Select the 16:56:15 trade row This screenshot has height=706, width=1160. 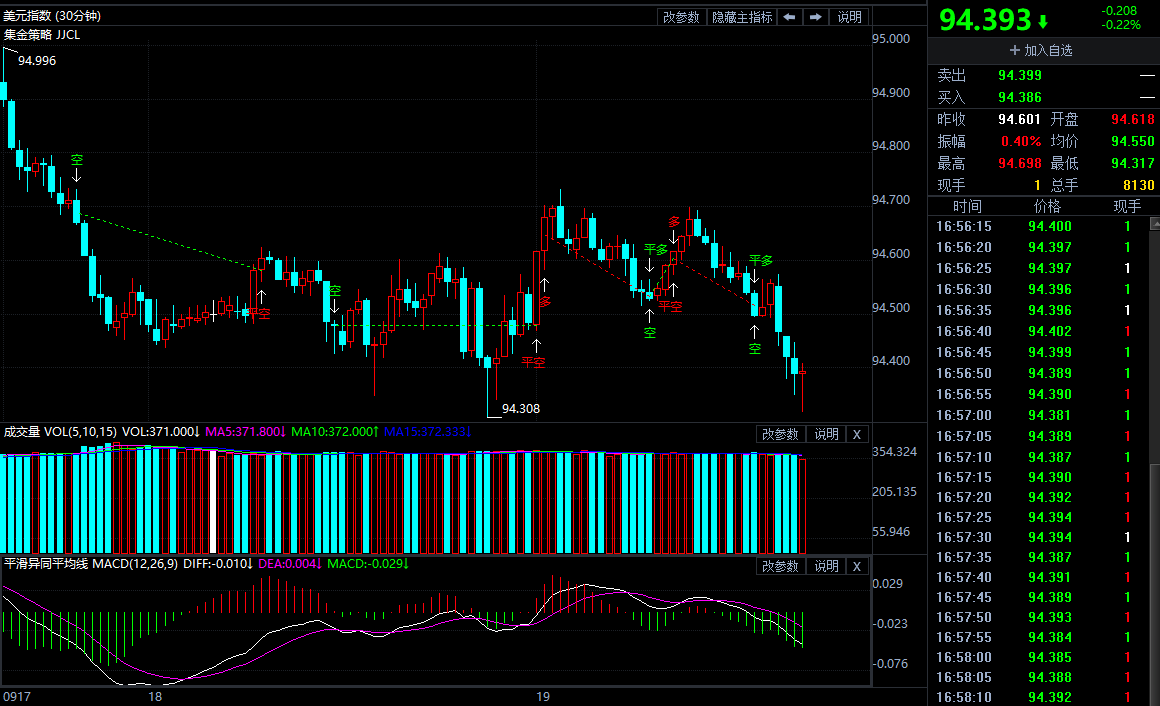pyautogui.click(x=1039, y=226)
